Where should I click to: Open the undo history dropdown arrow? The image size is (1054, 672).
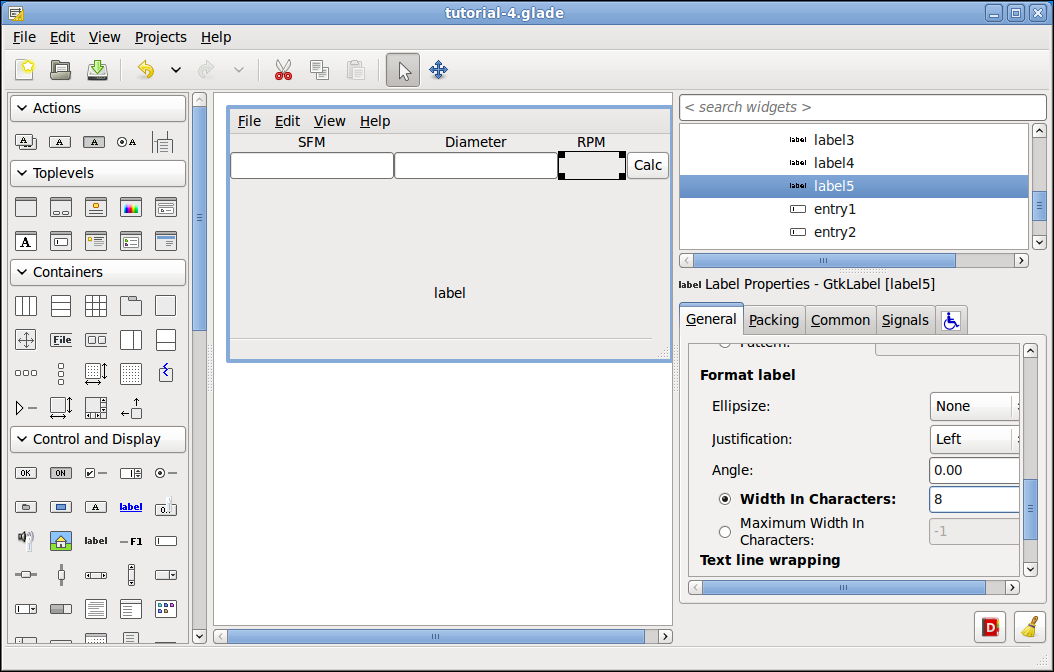click(175, 69)
